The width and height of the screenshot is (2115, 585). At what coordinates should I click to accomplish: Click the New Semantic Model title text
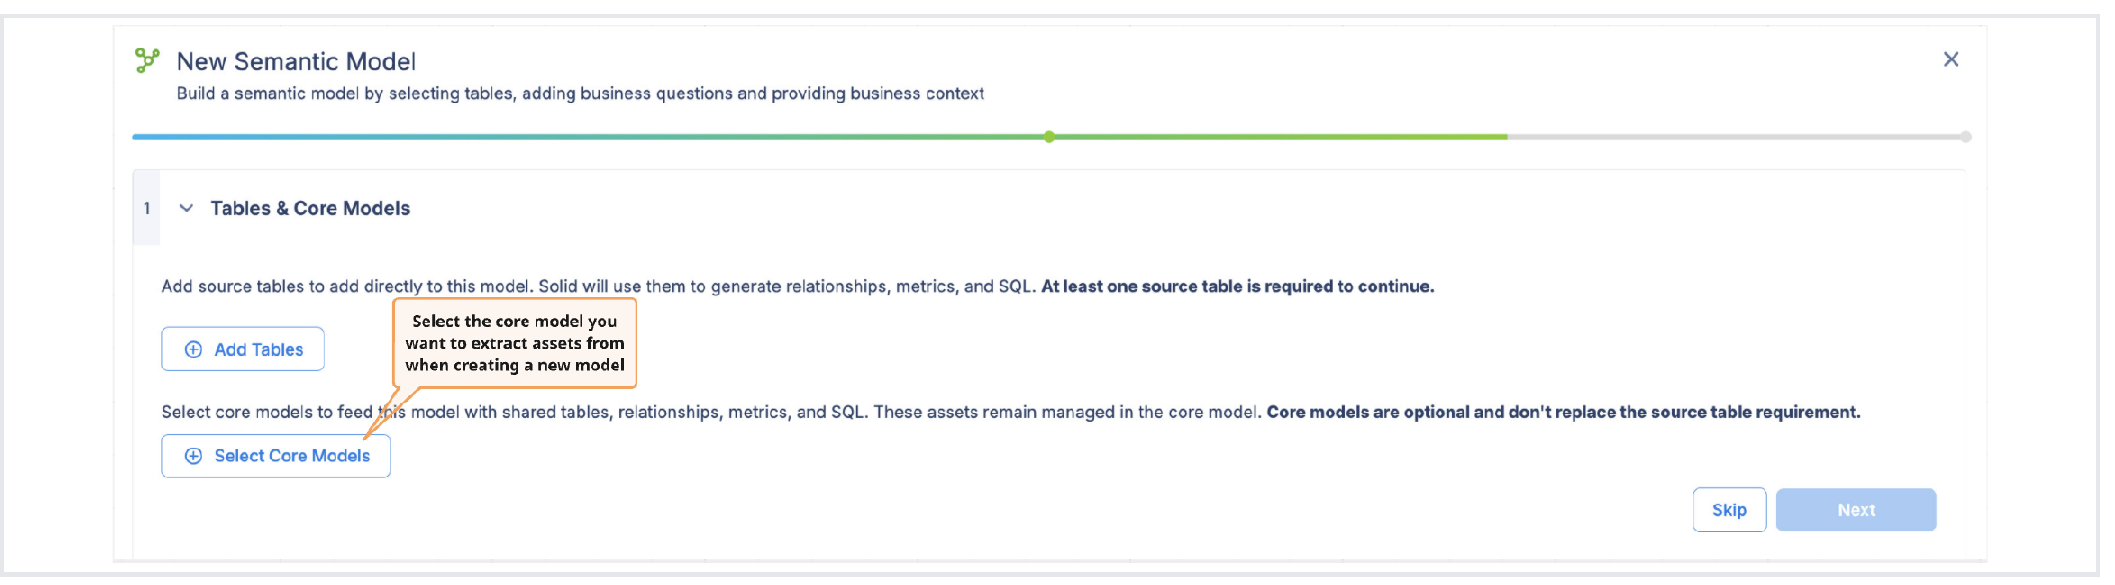[x=296, y=61]
